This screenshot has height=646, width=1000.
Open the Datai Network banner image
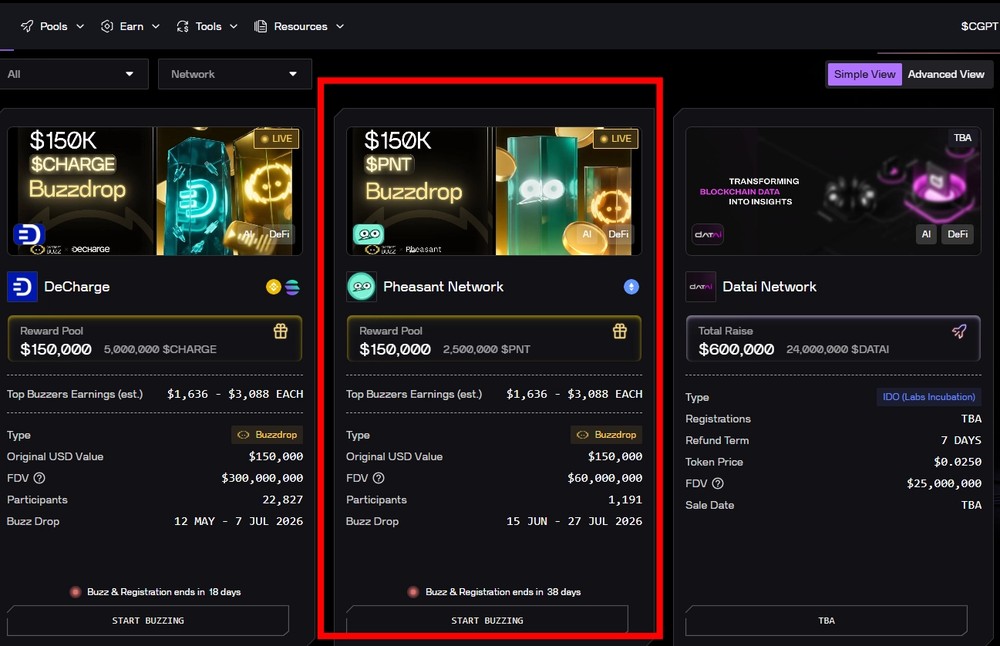tap(833, 191)
